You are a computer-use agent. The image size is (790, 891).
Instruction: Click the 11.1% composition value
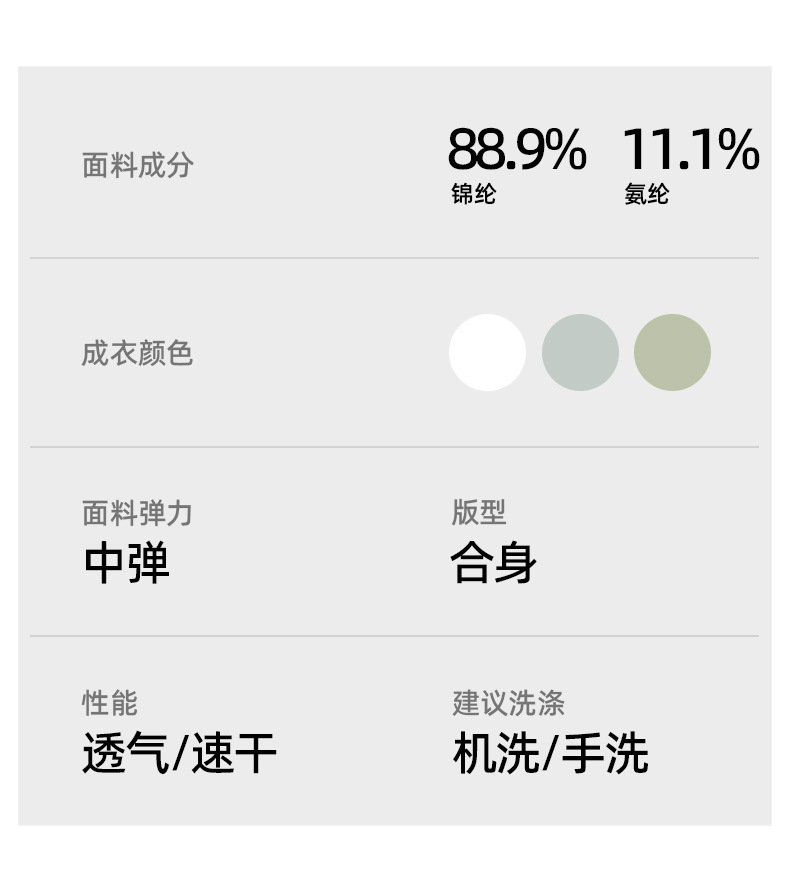[x=690, y=150]
